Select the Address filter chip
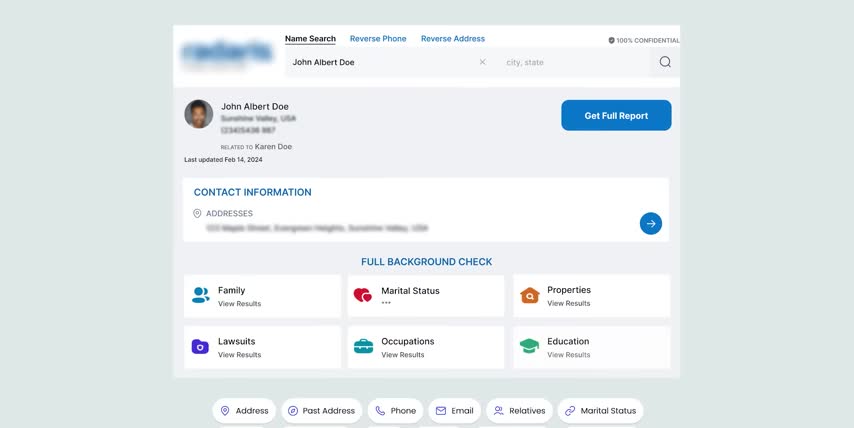This screenshot has height=428, width=854. [x=244, y=411]
